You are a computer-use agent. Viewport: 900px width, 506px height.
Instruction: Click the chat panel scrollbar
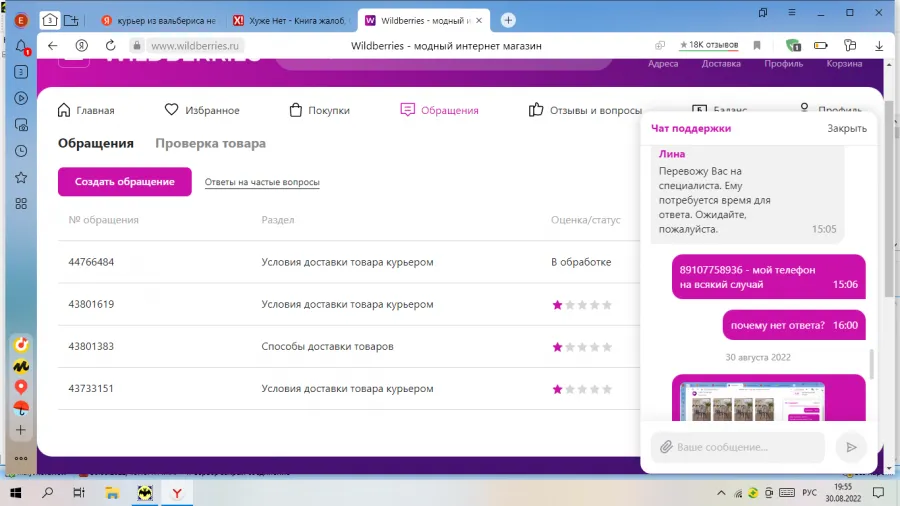tap(872, 364)
